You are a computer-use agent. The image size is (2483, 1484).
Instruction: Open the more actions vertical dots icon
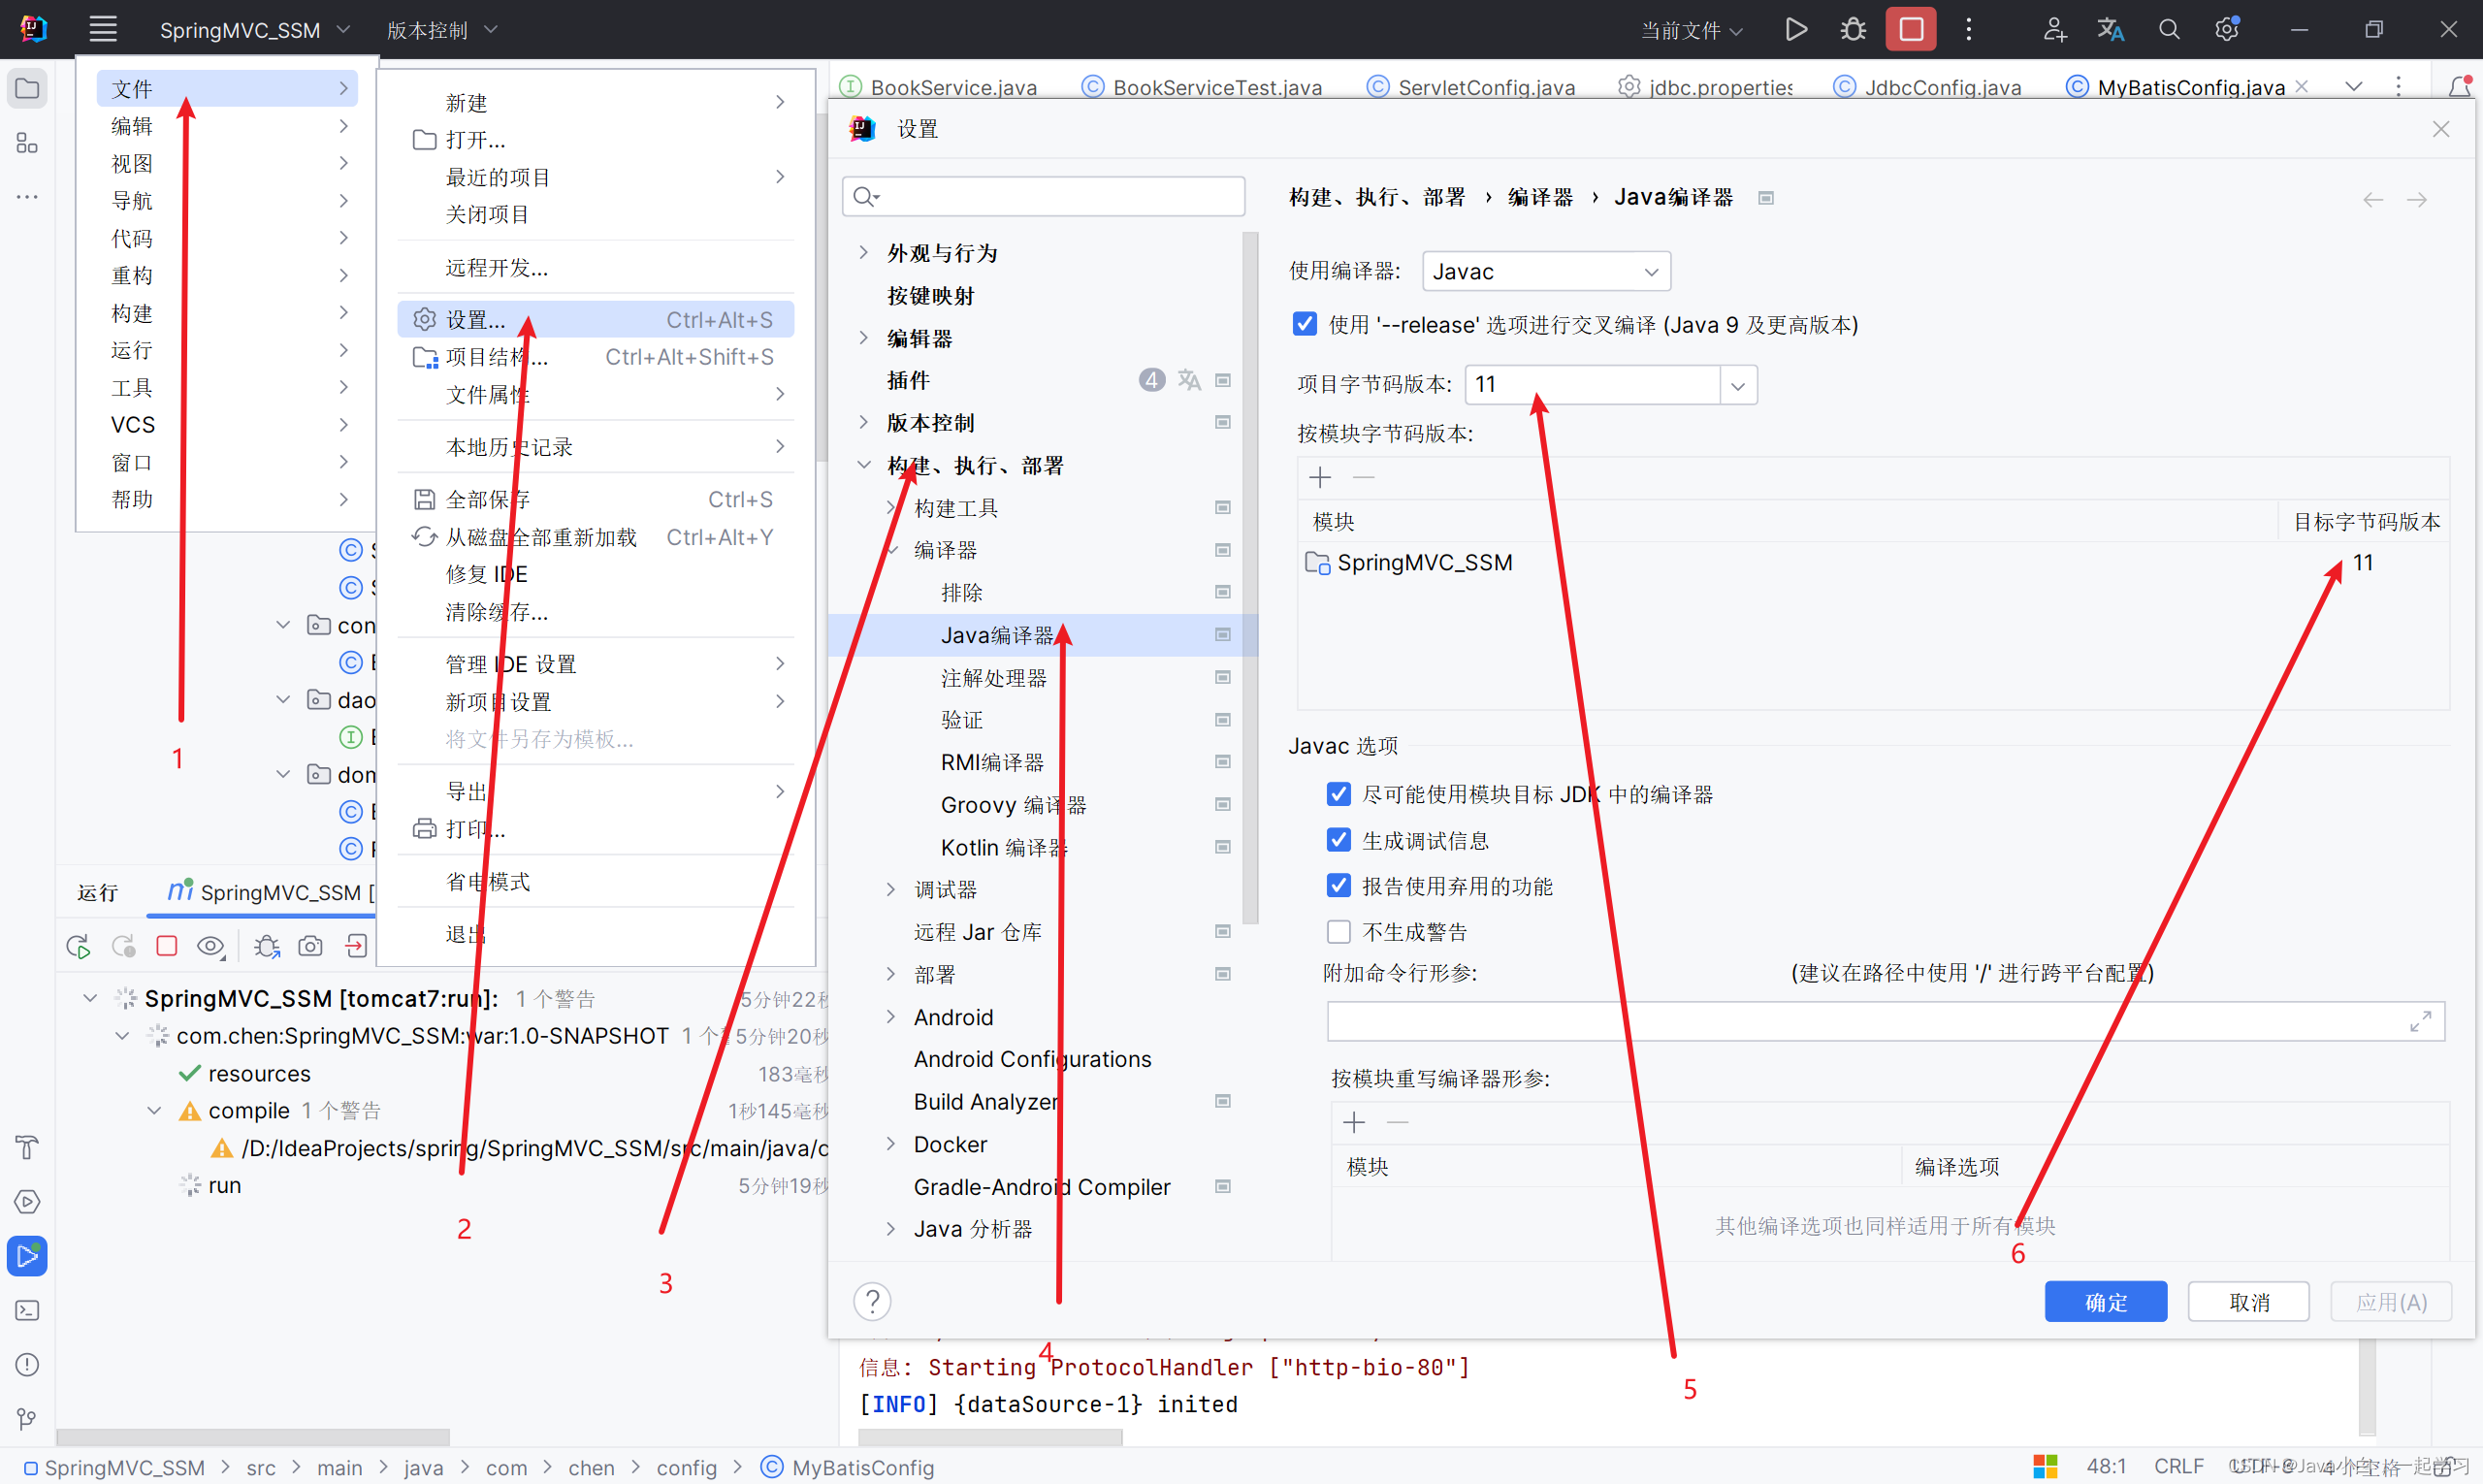coord(1968,29)
